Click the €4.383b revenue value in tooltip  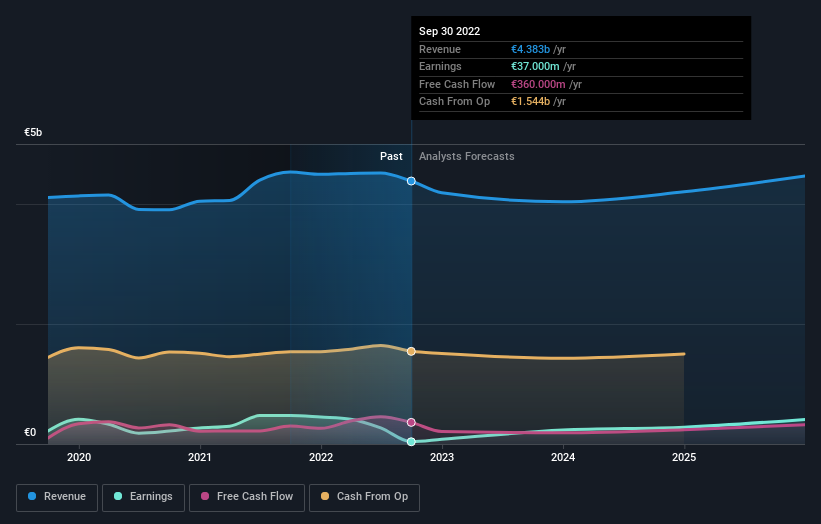click(530, 49)
